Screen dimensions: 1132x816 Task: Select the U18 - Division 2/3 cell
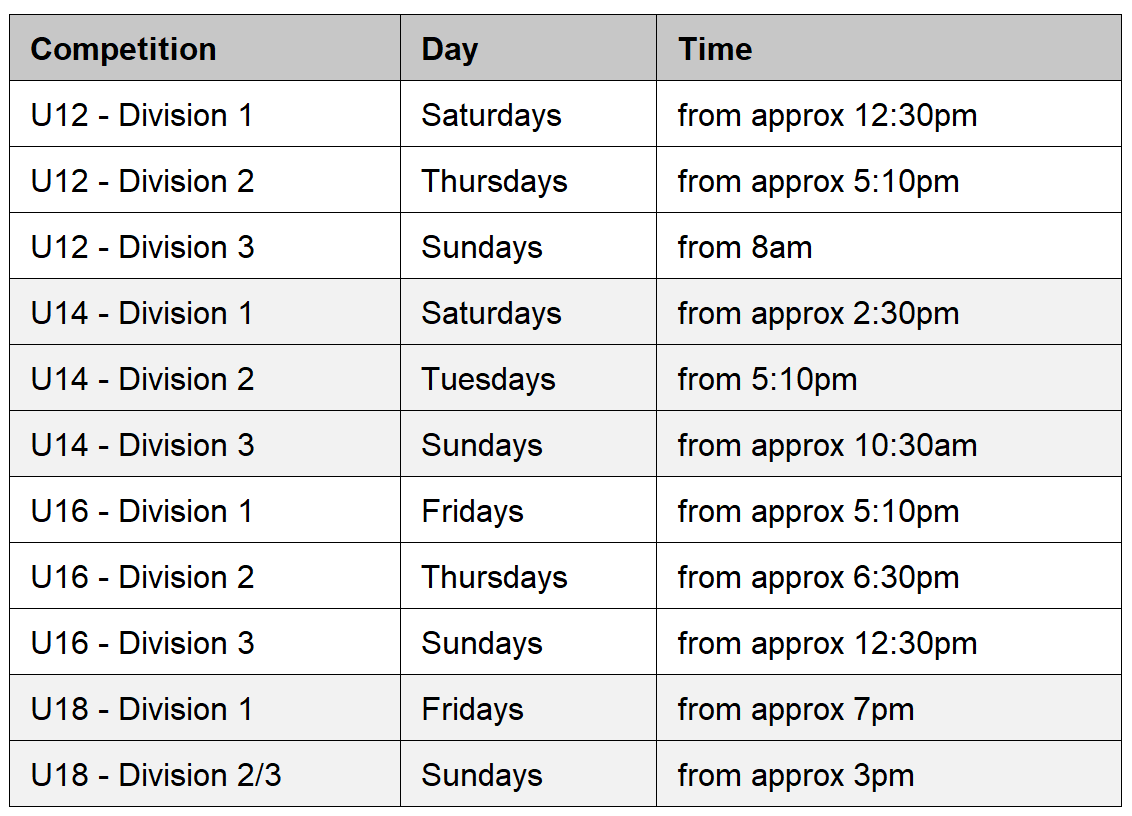(205, 774)
